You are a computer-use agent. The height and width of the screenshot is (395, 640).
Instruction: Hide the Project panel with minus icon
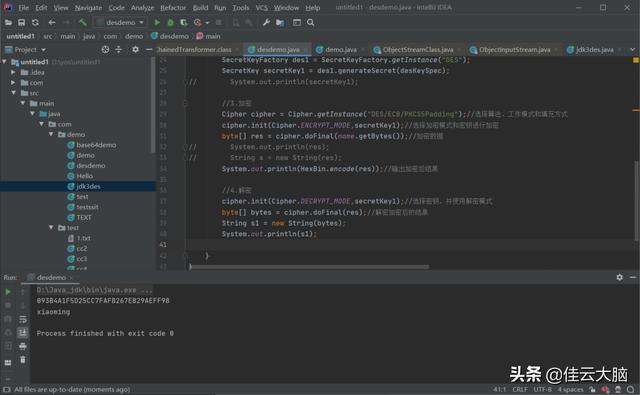149,49
